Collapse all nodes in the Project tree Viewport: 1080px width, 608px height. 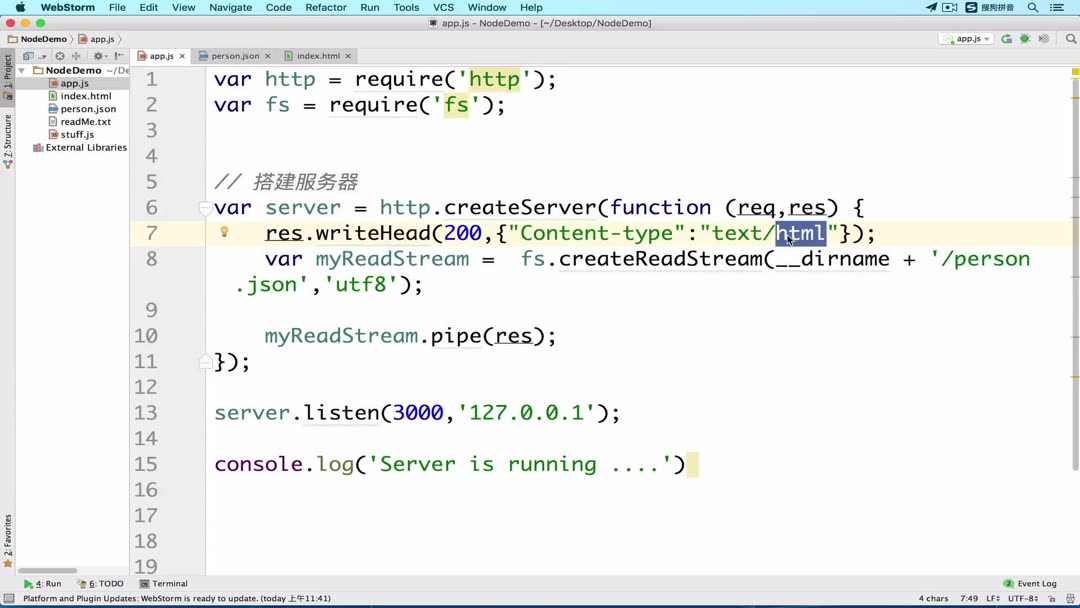pos(60,56)
